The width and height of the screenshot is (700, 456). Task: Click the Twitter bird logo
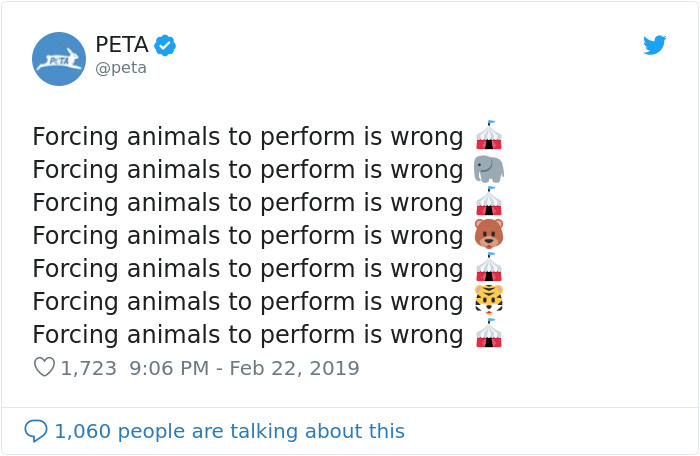(655, 45)
